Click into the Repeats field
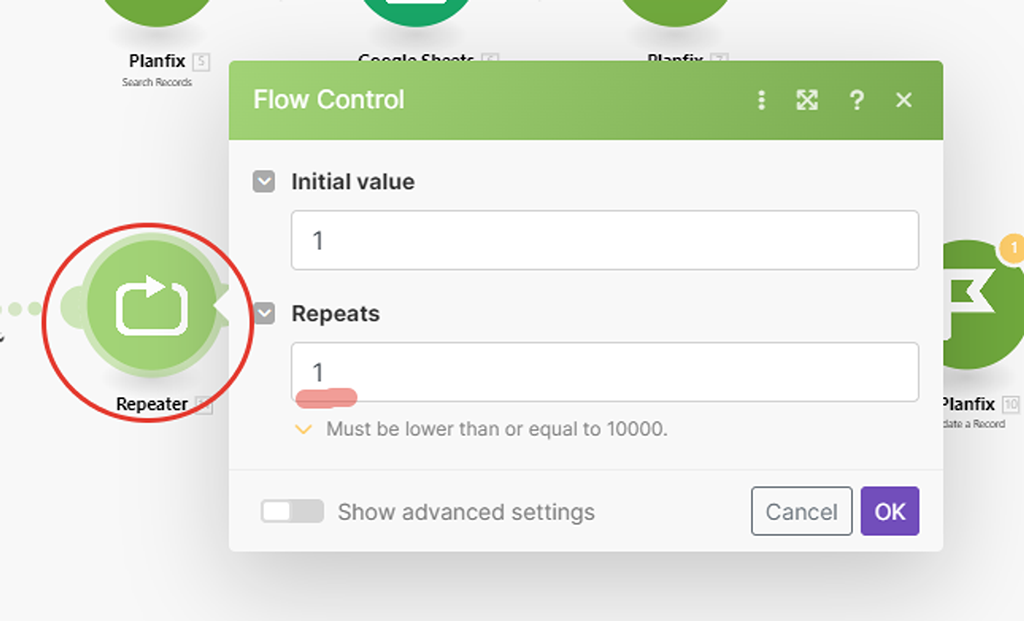 605,372
